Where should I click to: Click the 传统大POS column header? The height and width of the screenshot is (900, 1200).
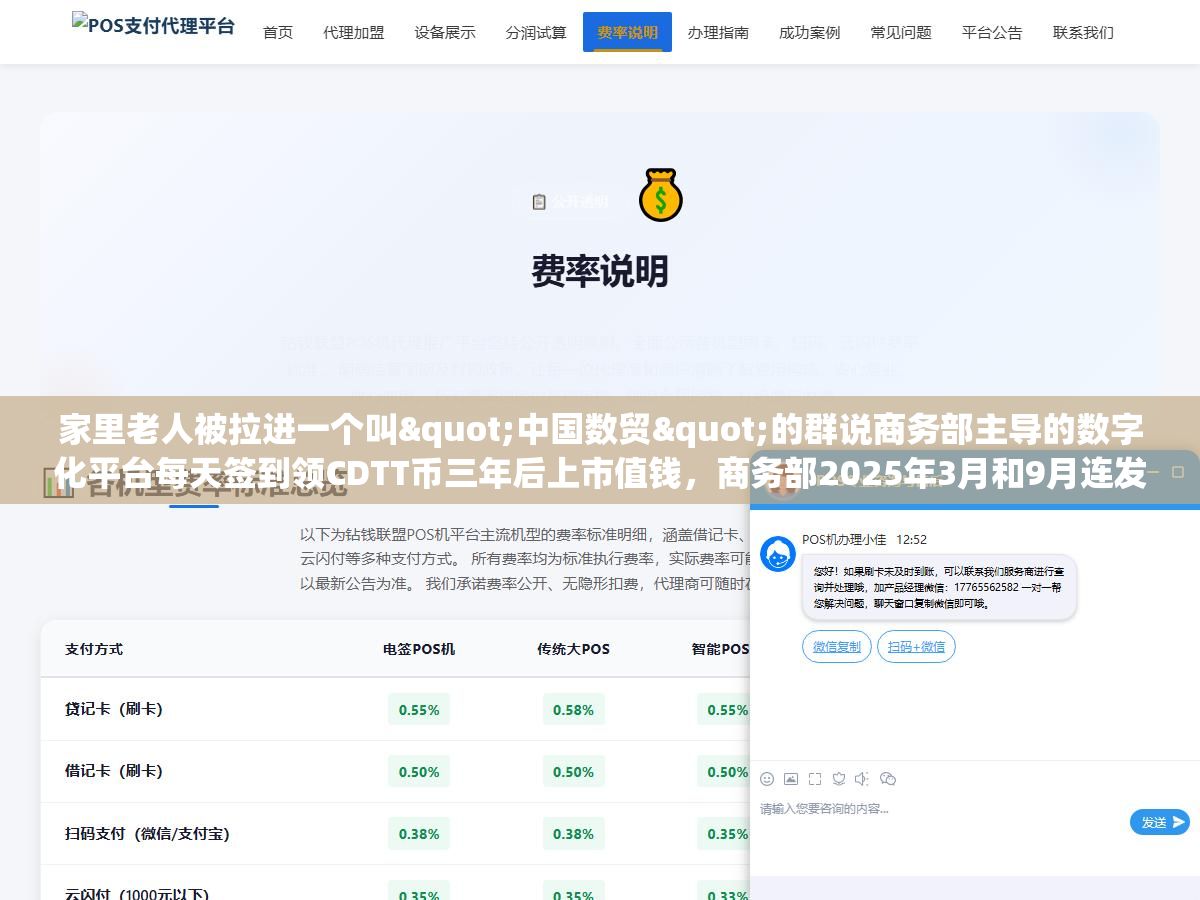point(573,648)
